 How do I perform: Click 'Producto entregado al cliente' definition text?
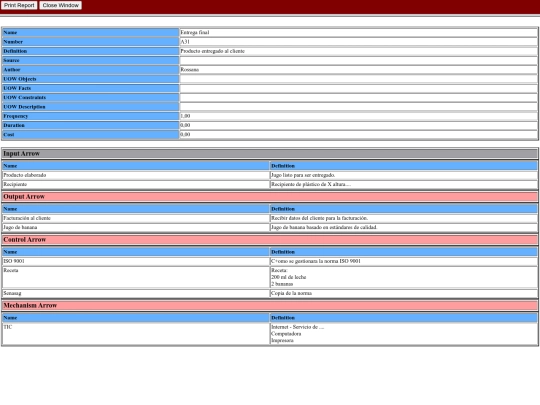[x=212, y=51]
